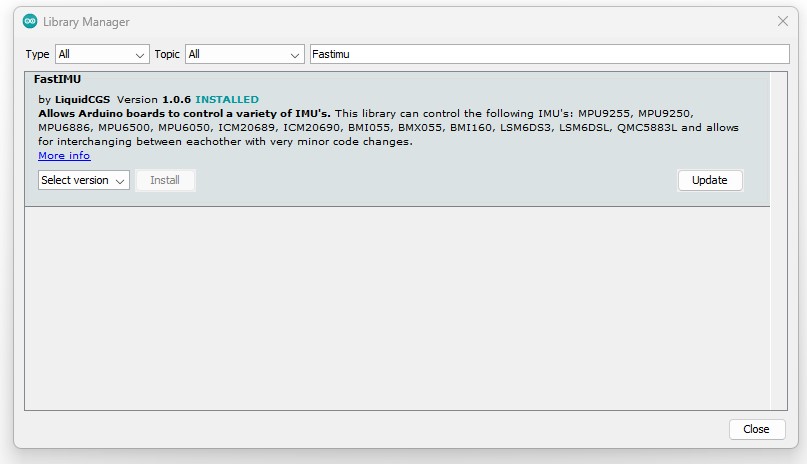Click the Update button for FastIMU
This screenshot has height=464, width=807.
pos(710,181)
